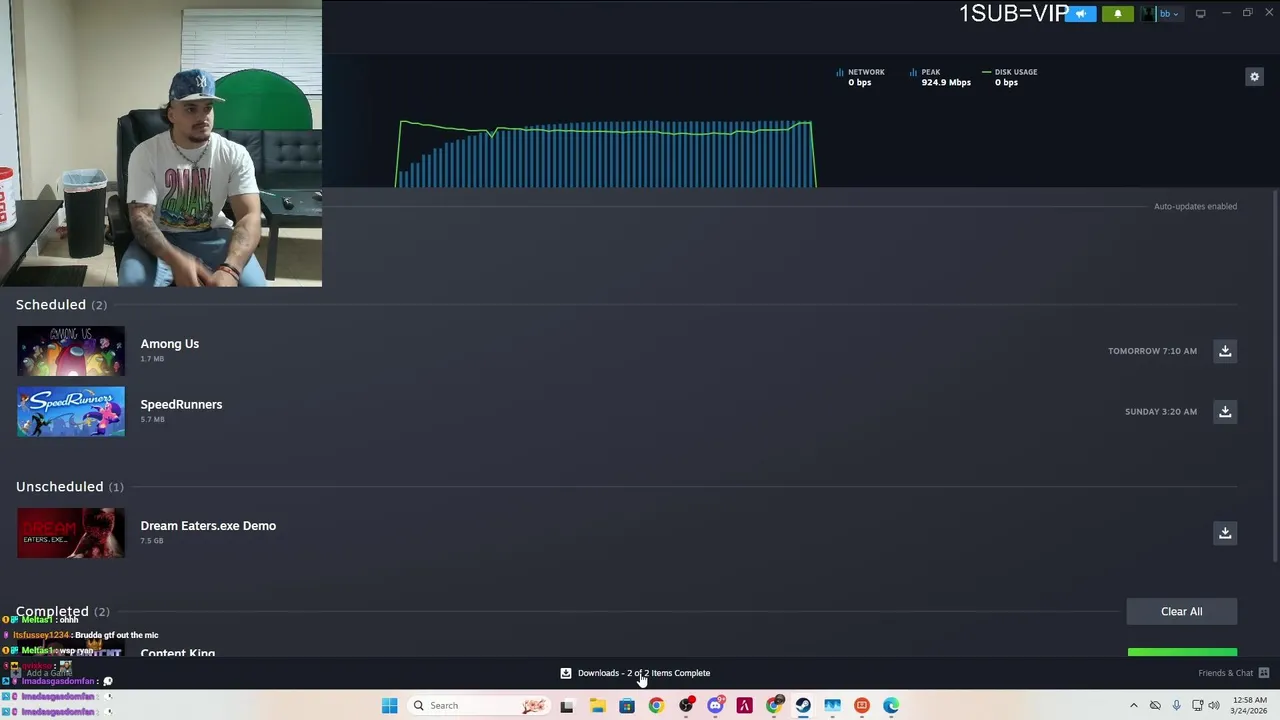Open volume control in system tray
Viewport: 1280px width, 720px height.
(1214, 706)
